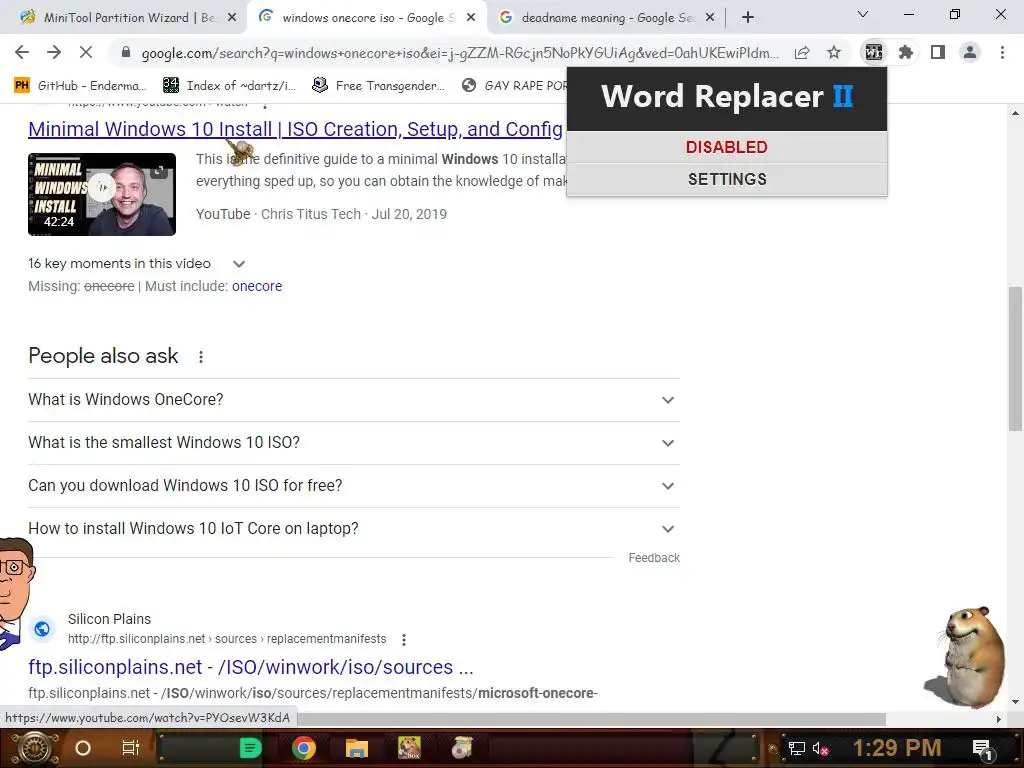
Task: Open File Explorer from the taskbar
Action: click(x=357, y=748)
